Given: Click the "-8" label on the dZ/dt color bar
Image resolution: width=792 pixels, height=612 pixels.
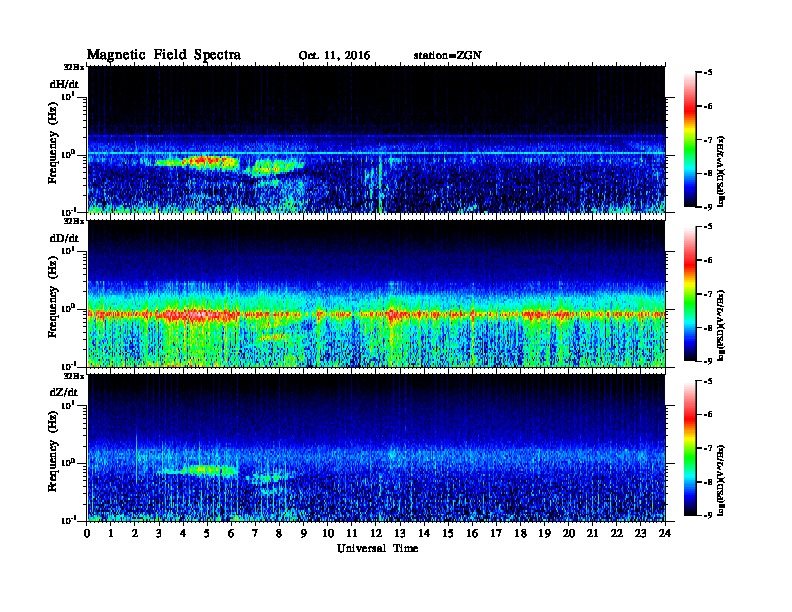Looking at the screenshot, I should coord(708,482).
